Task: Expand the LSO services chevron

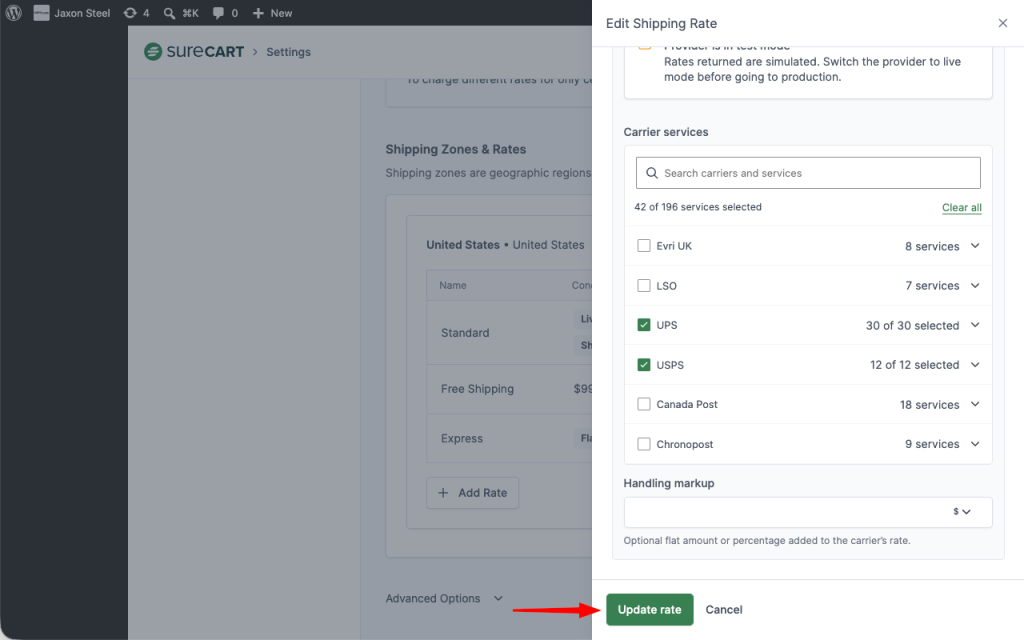Action: tap(975, 285)
